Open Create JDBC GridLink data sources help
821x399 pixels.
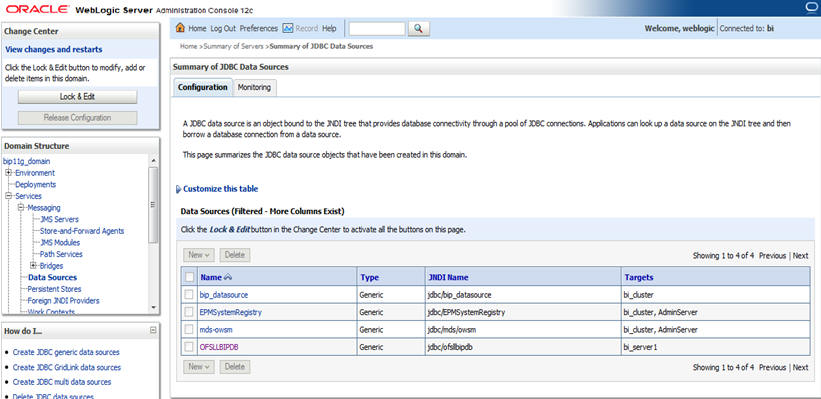(x=67, y=368)
